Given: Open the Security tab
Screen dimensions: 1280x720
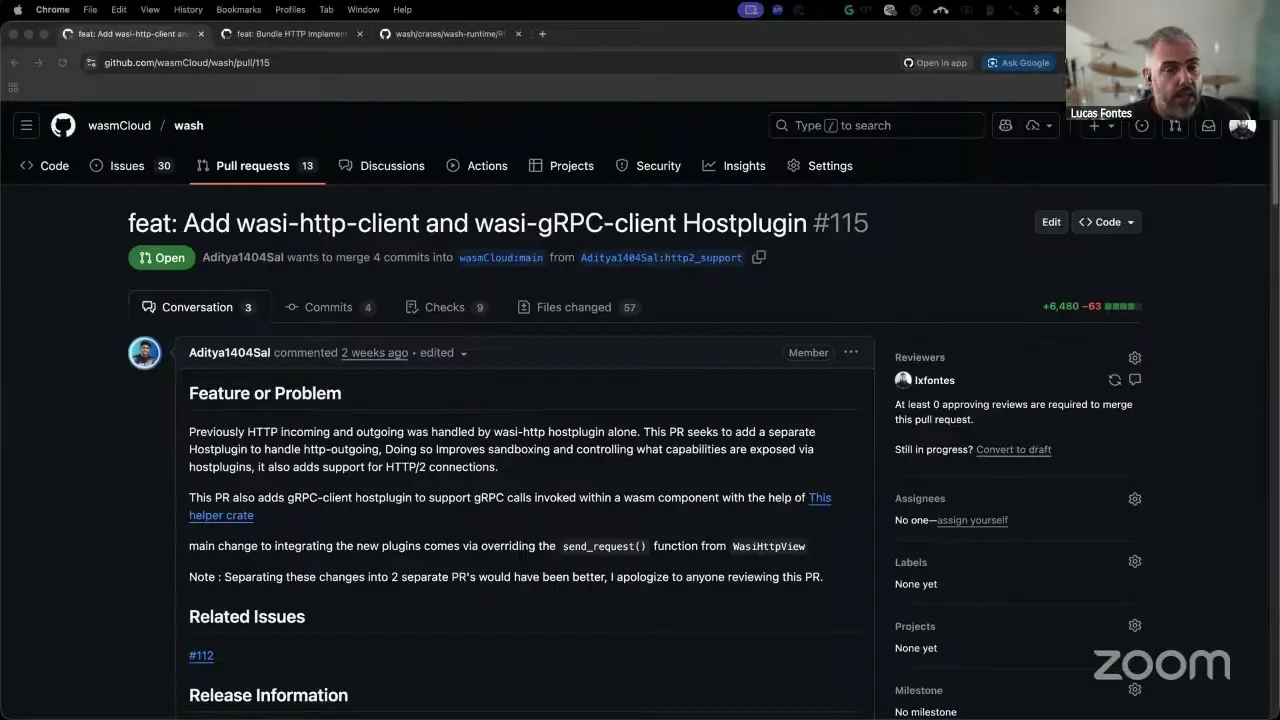Looking at the screenshot, I should pyautogui.click(x=648, y=166).
